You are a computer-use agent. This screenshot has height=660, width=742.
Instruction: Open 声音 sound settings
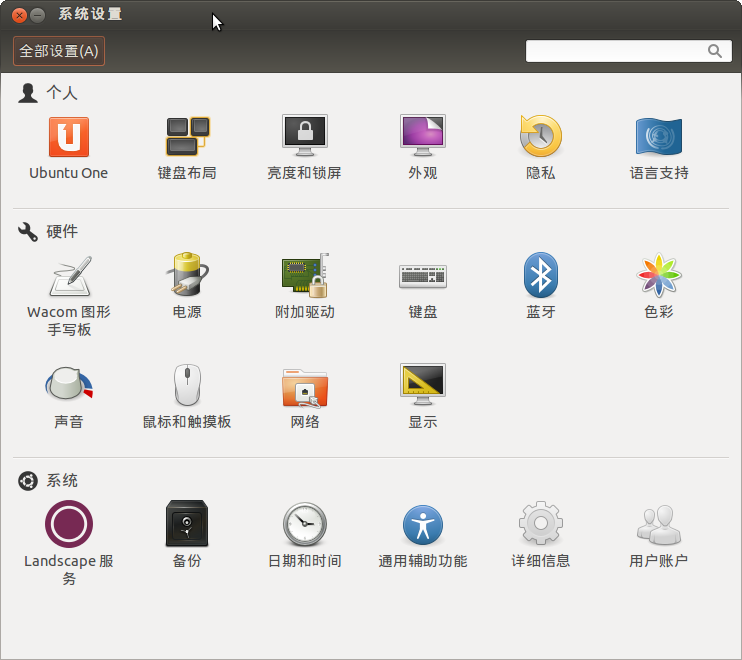pyautogui.click(x=69, y=397)
